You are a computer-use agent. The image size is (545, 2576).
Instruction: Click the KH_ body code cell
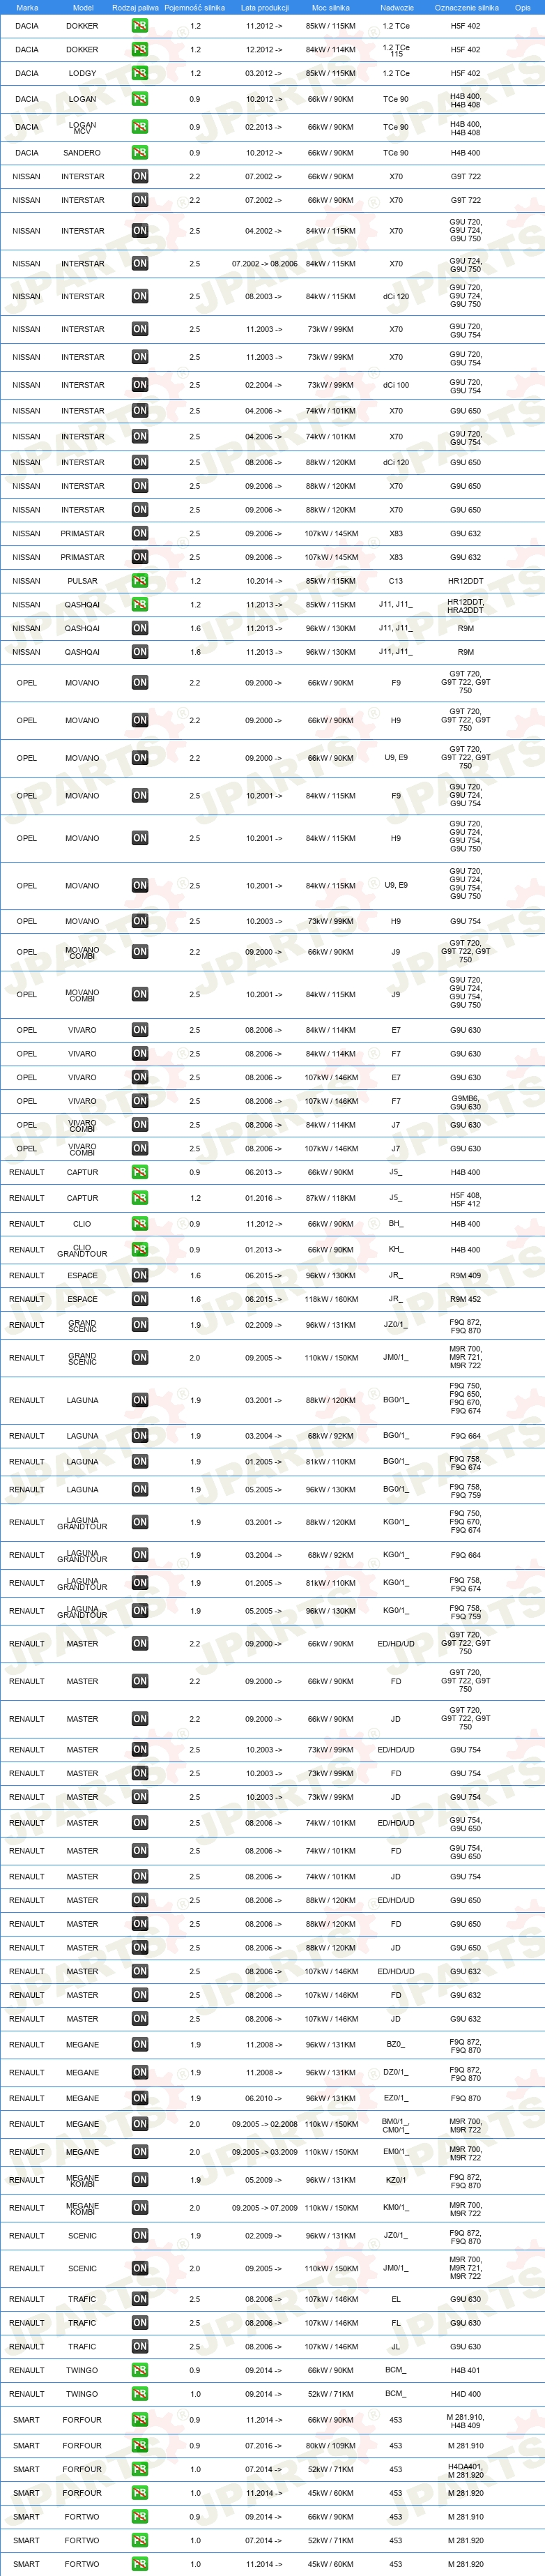pos(396,1250)
